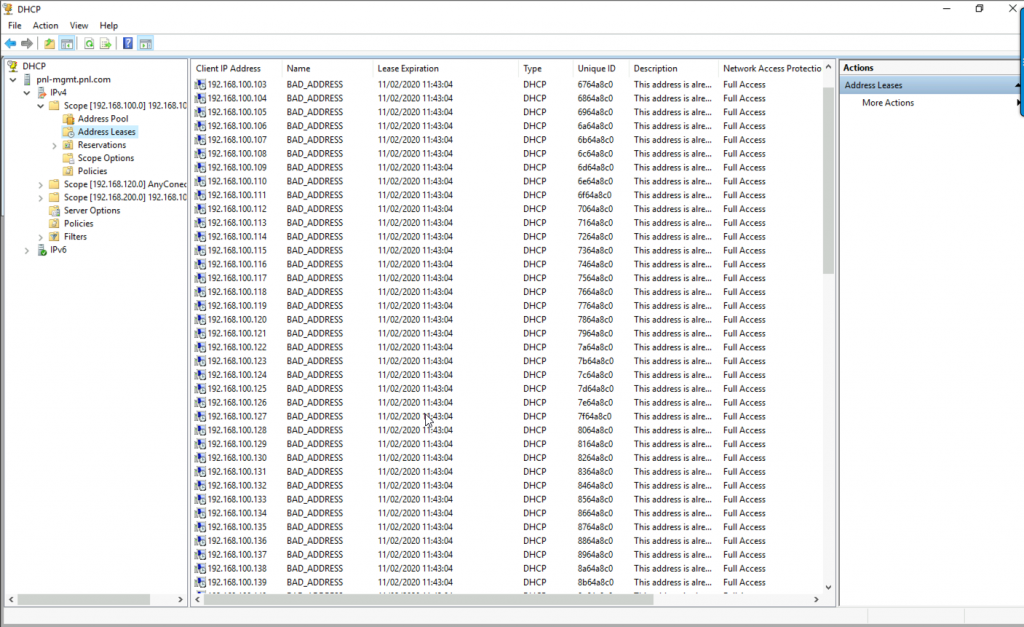Click the Forward navigation arrow
Viewport: 1024px width, 627px height.
28,43
